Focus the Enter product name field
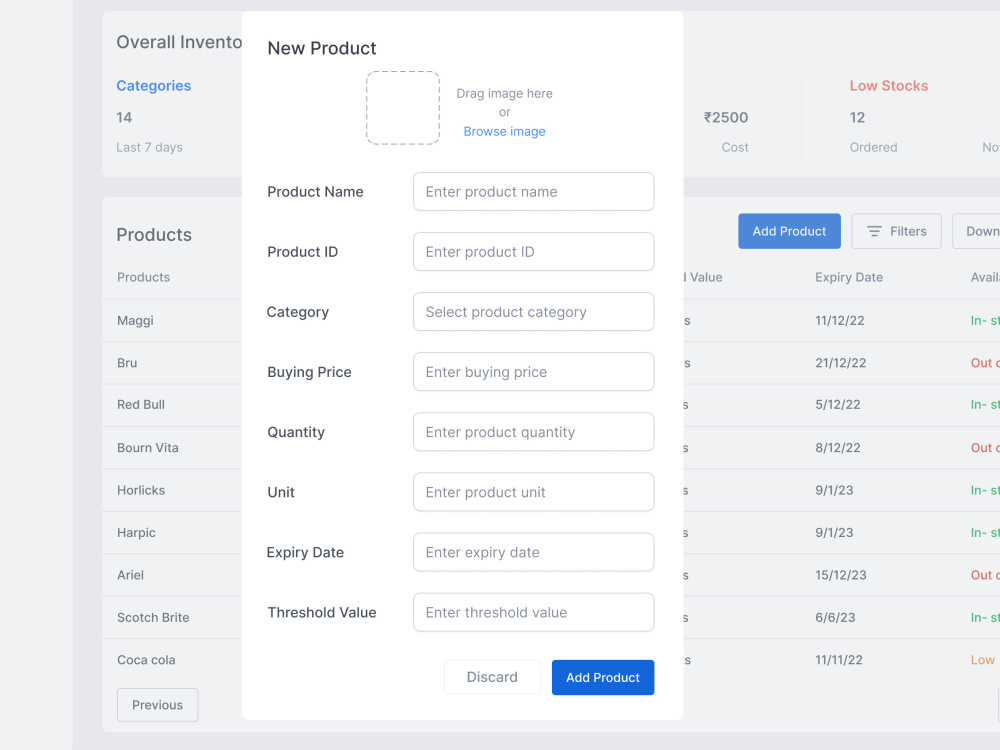Viewport: 1000px width, 750px height. tap(533, 191)
